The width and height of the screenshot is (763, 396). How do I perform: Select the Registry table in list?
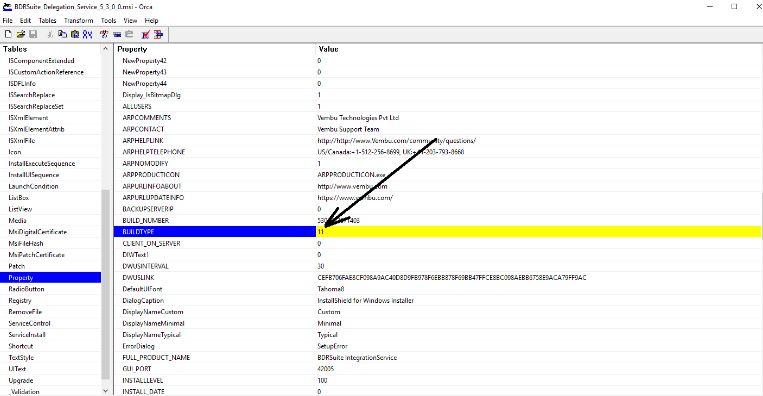click(19, 301)
